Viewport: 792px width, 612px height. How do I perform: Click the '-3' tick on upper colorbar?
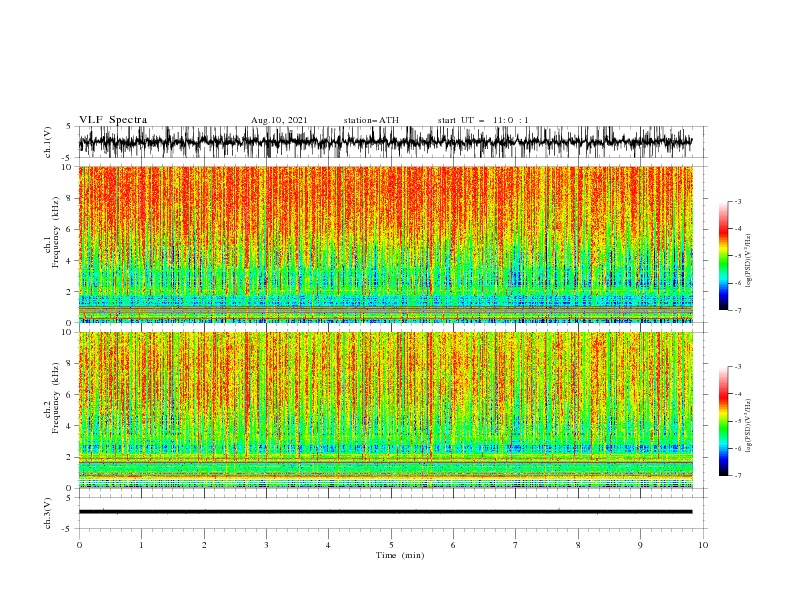click(x=737, y=201)
